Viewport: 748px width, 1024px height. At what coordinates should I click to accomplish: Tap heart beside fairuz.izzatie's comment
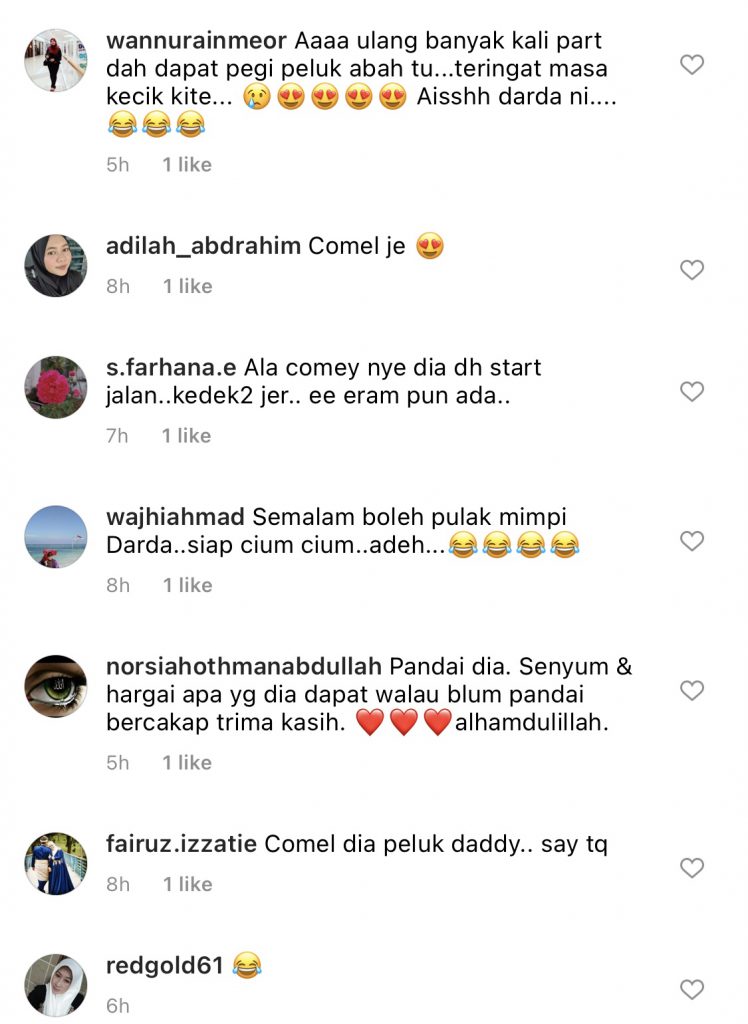click(692, 868)
